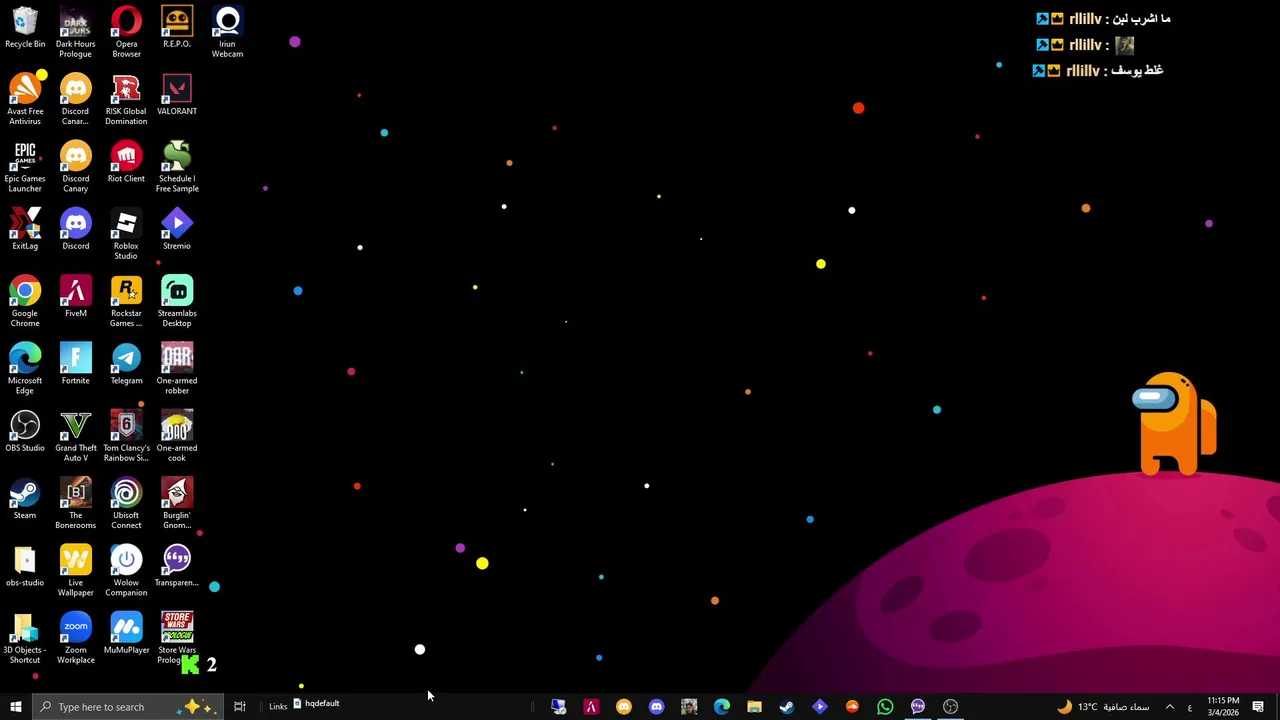Select RISK Global Domination icon
Screen dimensions: 1280x720
coord(126,100)
